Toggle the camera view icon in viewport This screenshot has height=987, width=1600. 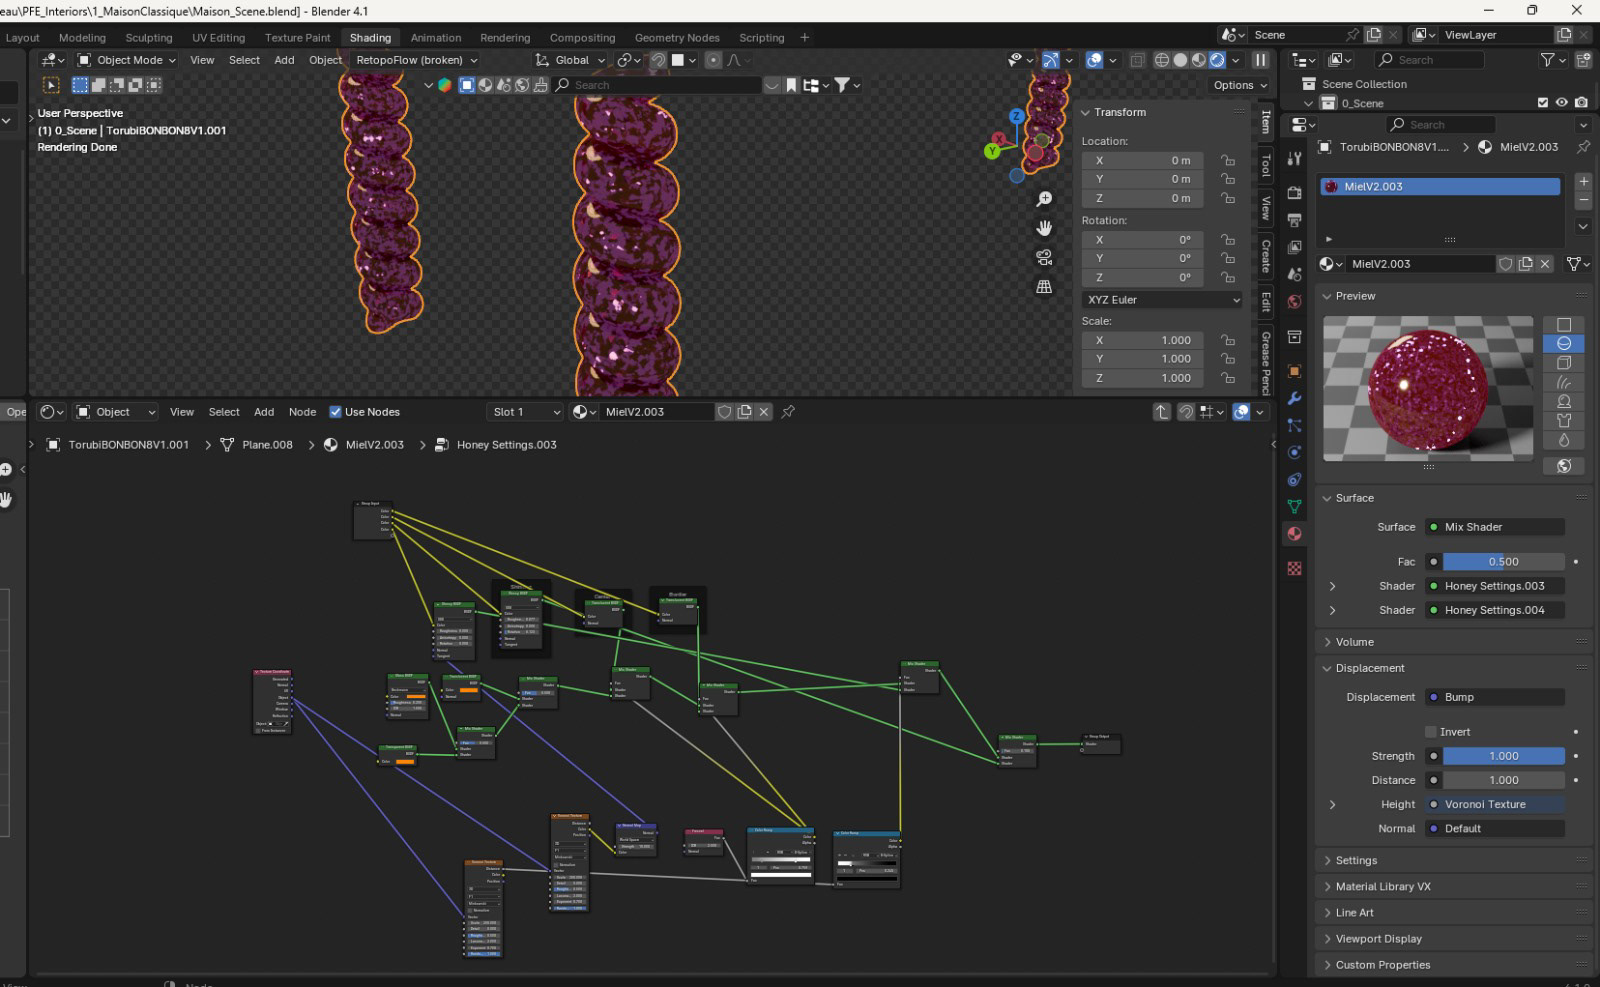pos(1044,257)
